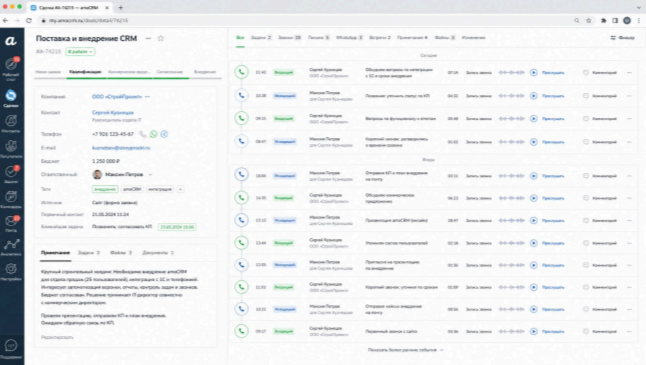Add a new tag with the plus button

coord(180,189)
